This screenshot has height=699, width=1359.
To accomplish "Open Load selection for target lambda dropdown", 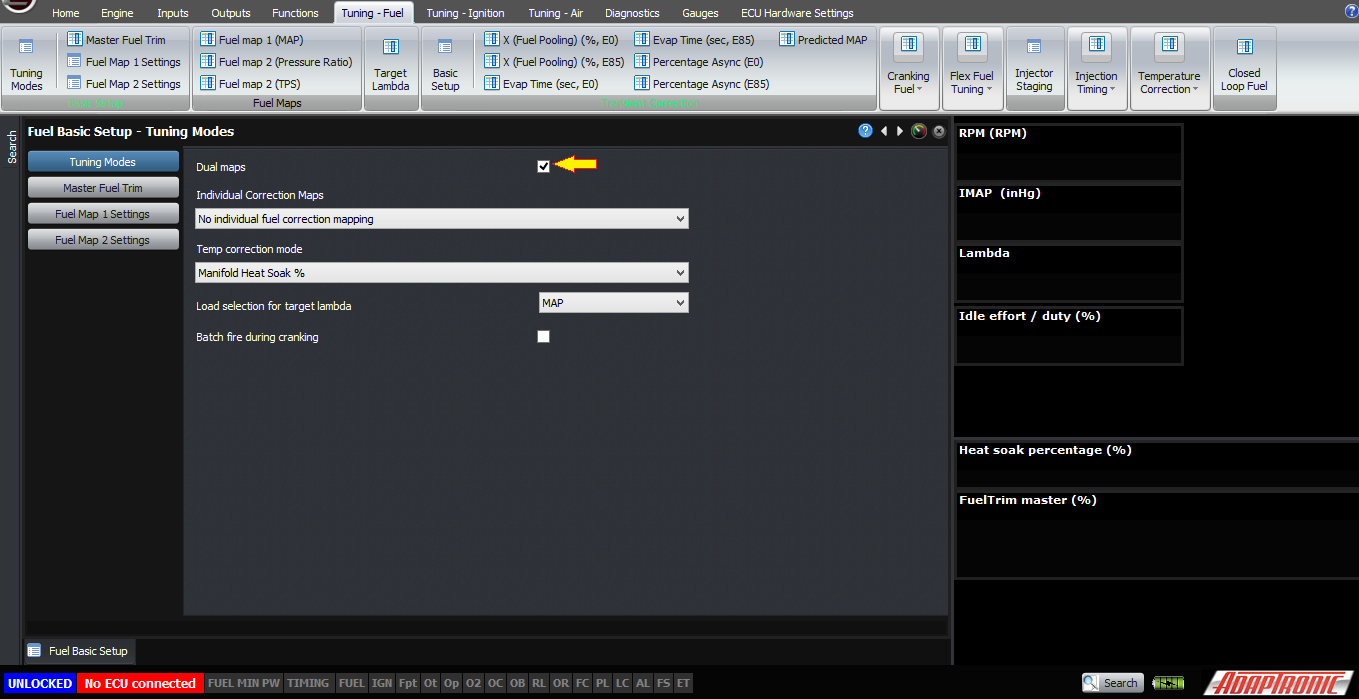I will pyautogui.click(x=613, y=302).
